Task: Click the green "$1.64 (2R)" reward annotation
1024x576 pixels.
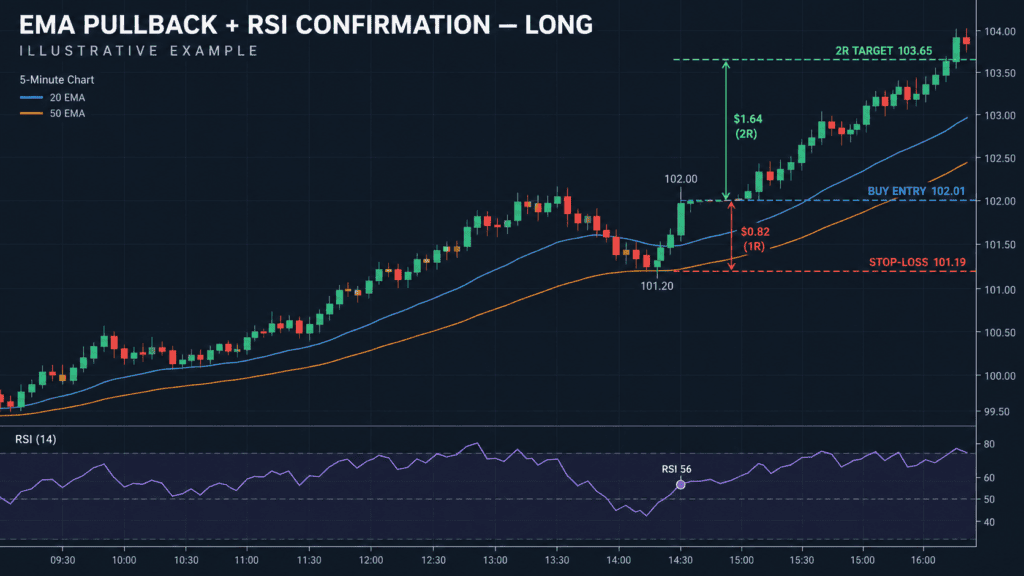Action: pos(747,126)
